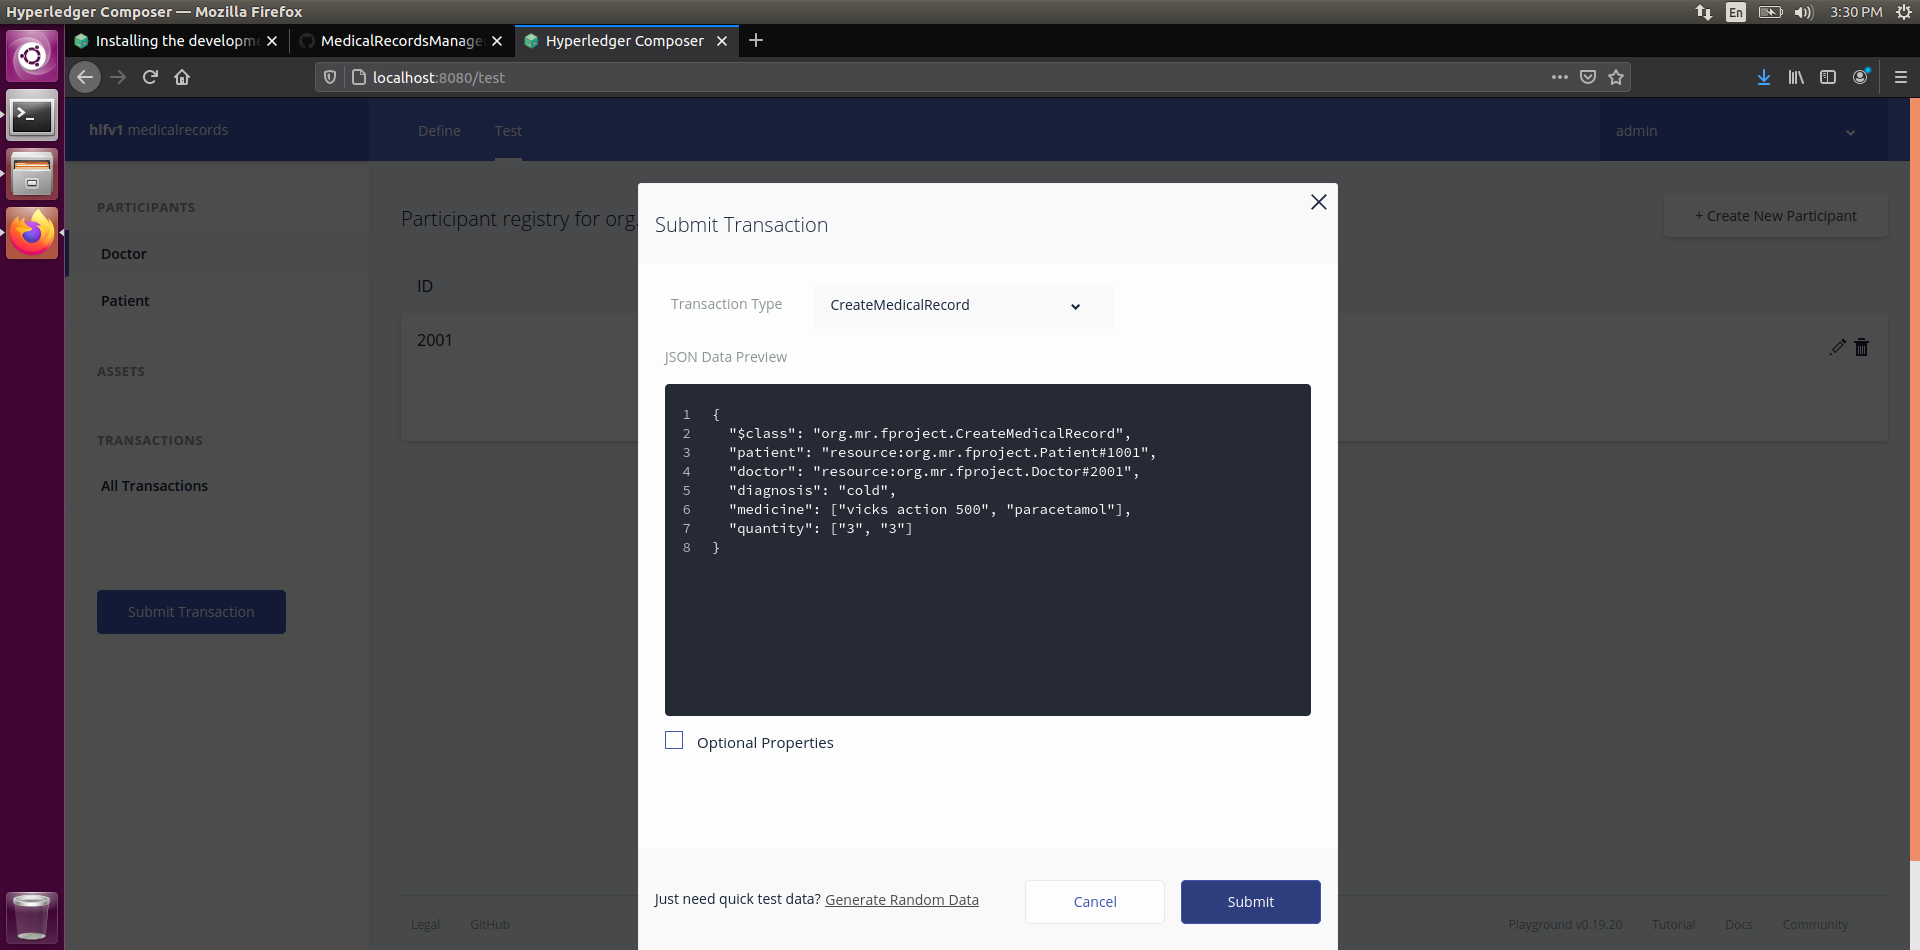The width and height of the screenshot is (1920, 950).
Task: Save page to Pocket icon
Action: (x=1588, y=77)
